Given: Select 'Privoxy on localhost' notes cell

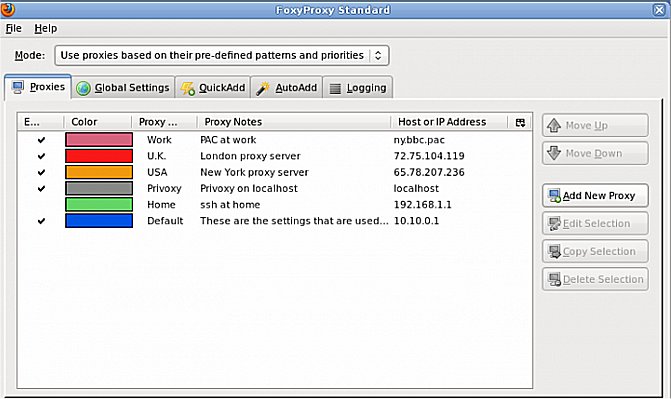Looking at the screenshot, I should pyautogui.click(x=249, y=188).
